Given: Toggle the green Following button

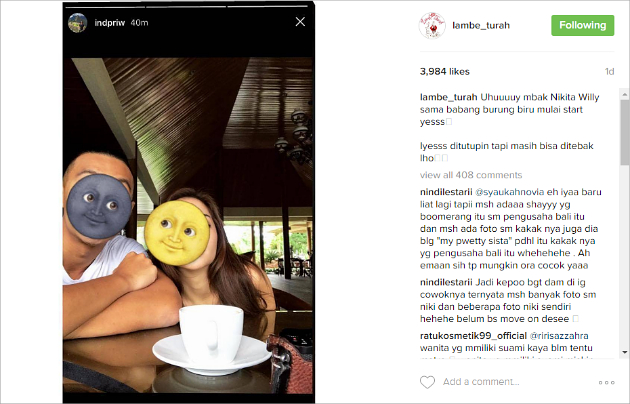Looking at the screenshot, I should point(583,25).
